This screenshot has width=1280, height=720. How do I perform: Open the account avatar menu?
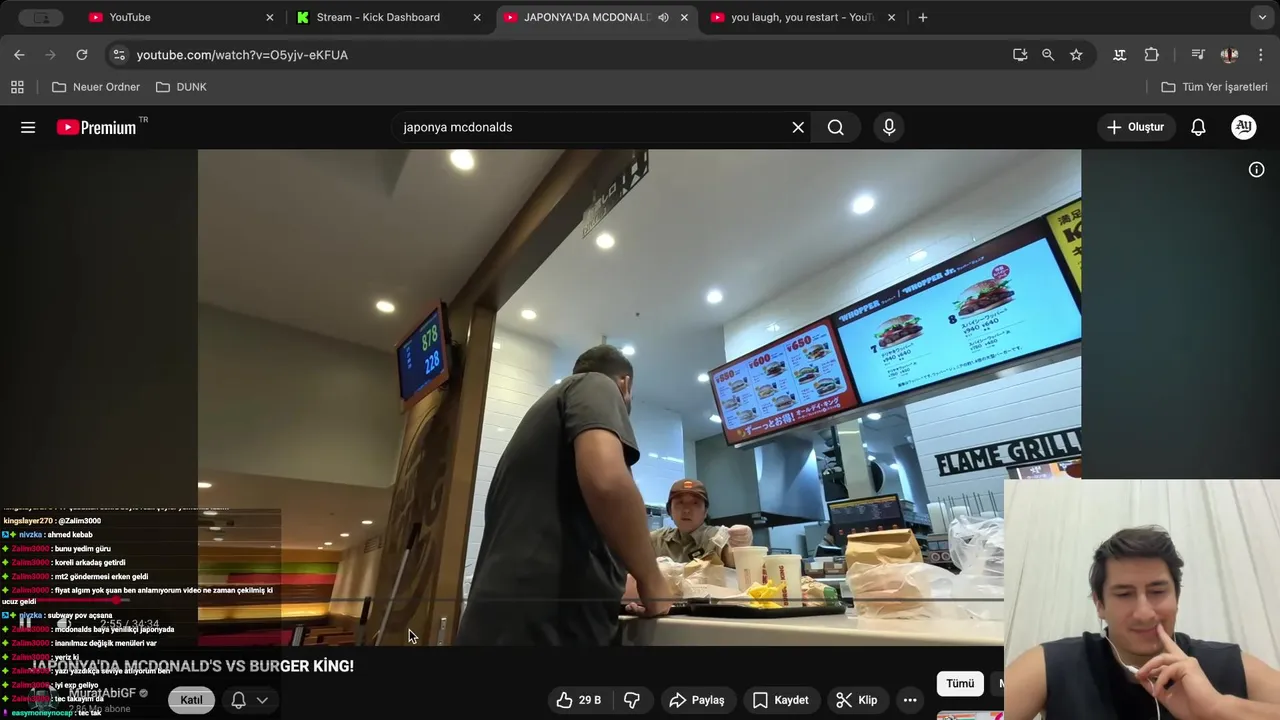1243,127
